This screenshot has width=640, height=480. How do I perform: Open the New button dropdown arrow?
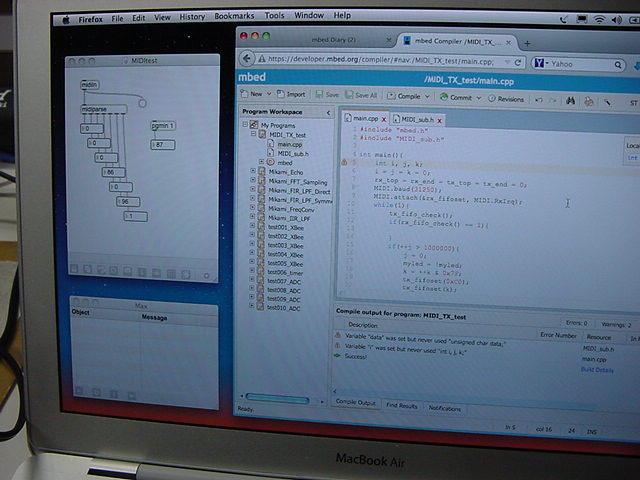[269, 94]
